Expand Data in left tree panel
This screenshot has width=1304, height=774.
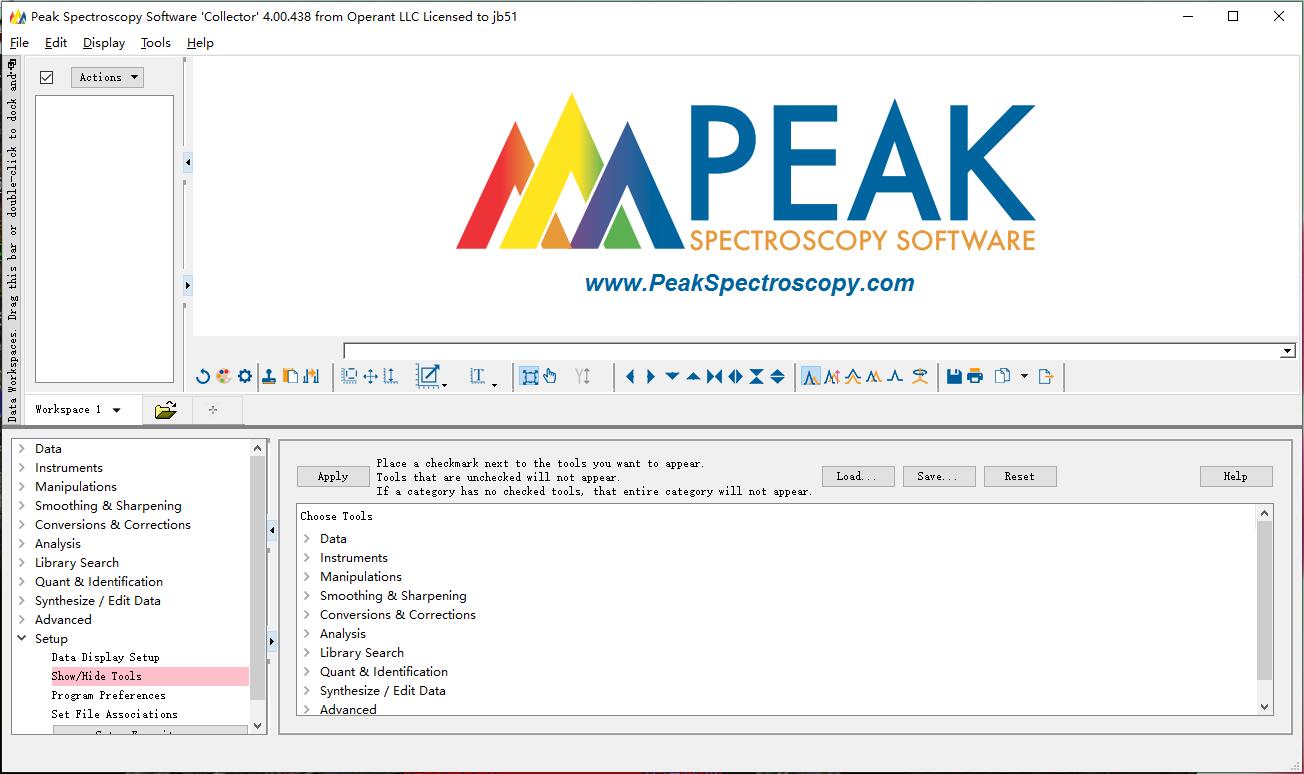[22, 449]
